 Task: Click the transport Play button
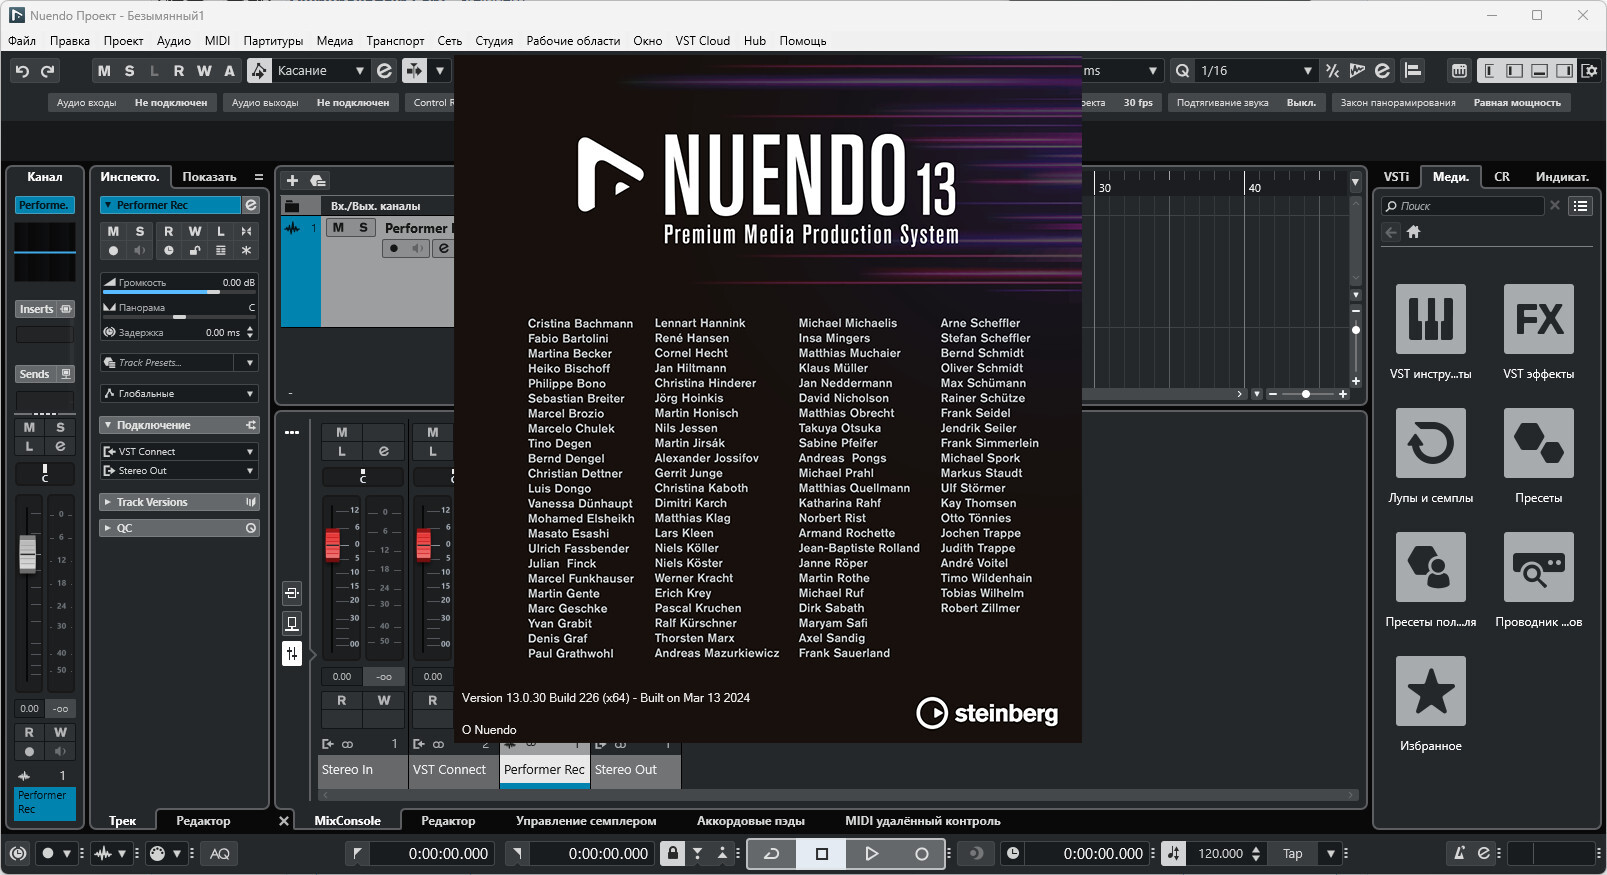(871, 854)
